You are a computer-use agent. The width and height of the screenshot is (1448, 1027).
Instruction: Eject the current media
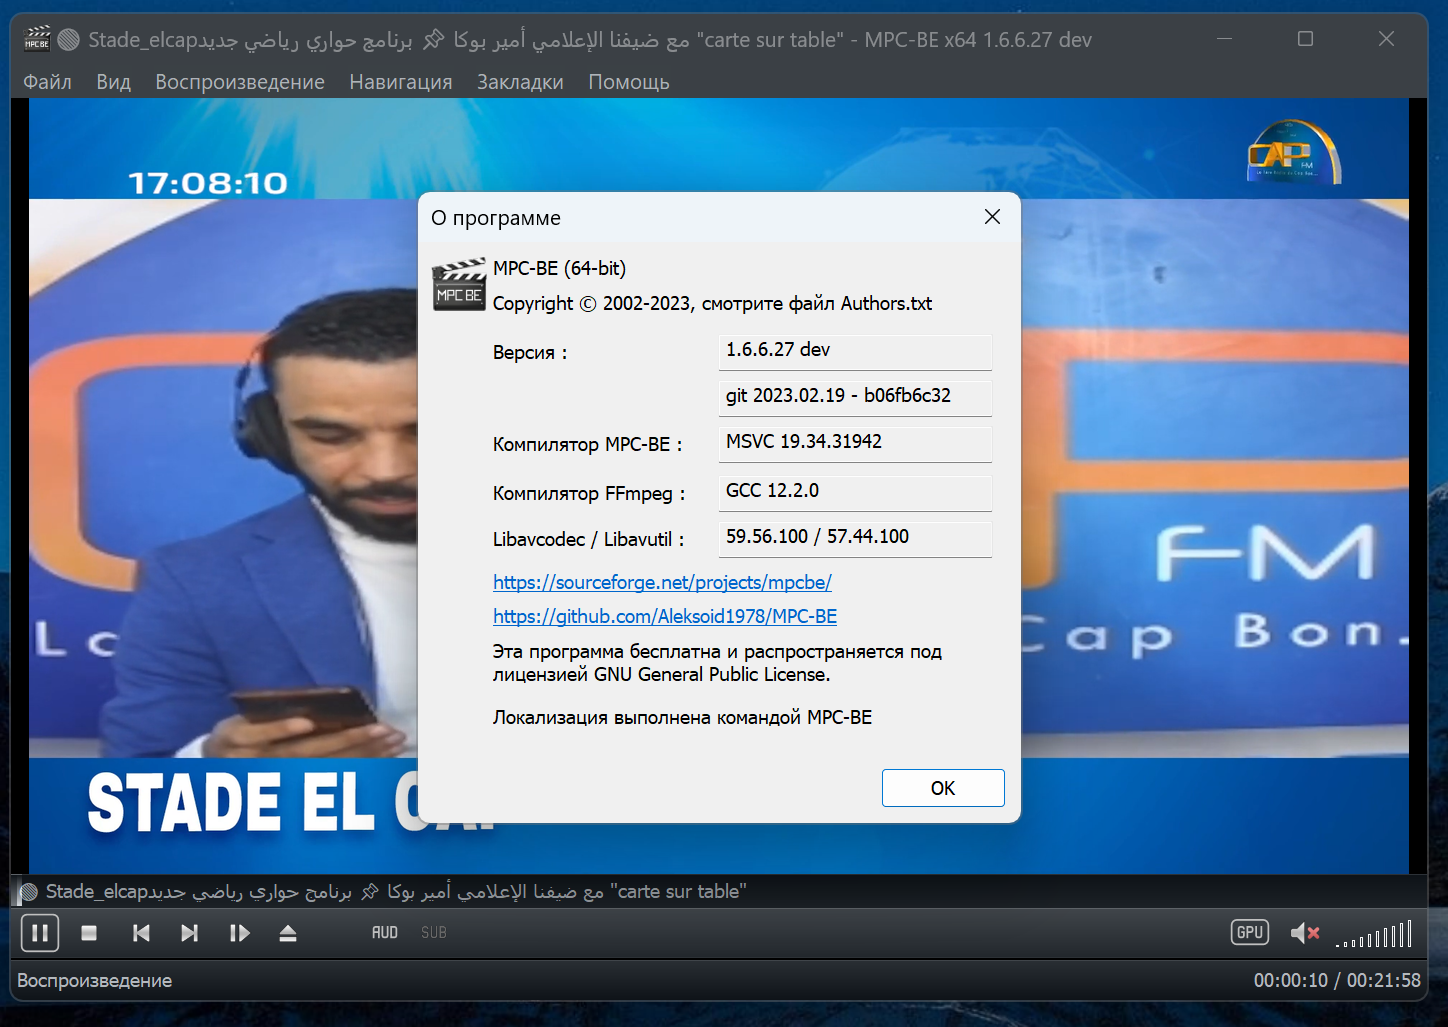pyautogui.click(x=288, y=932)
